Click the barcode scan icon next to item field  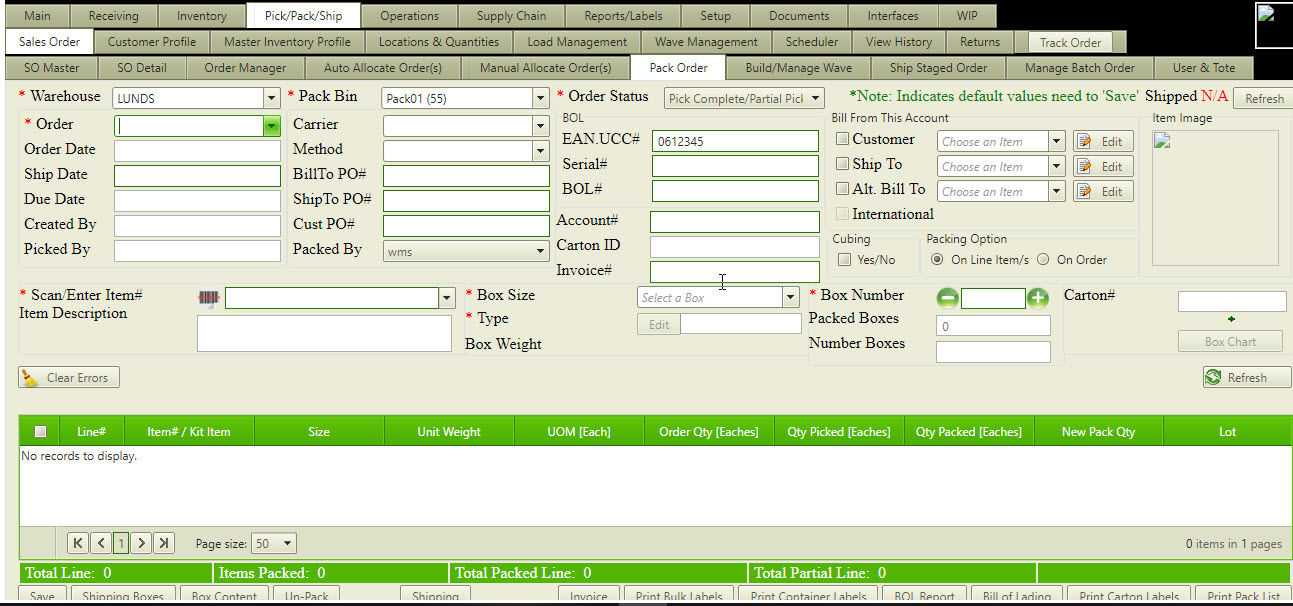(209, 298)
